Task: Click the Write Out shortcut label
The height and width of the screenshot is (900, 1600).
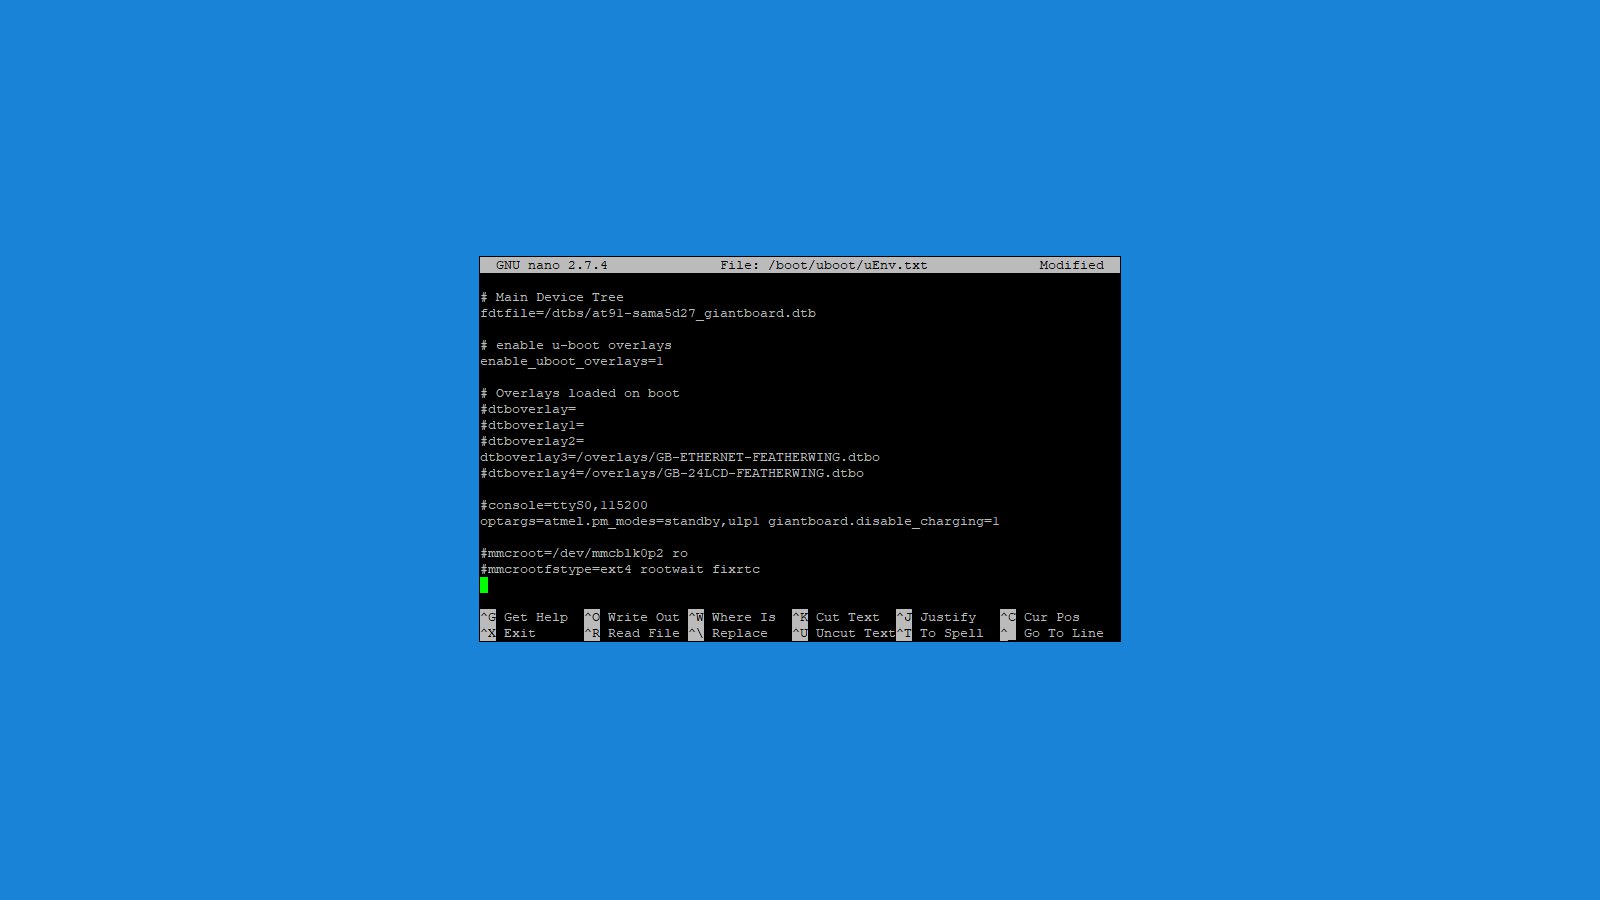Action: [644, 617]
